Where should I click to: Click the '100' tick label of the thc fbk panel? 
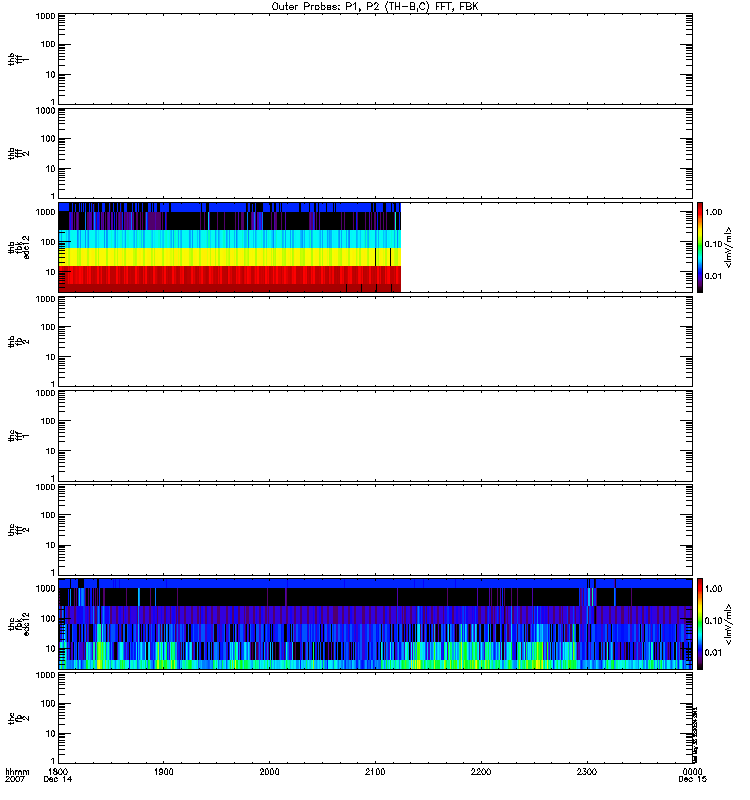[48, 619]
